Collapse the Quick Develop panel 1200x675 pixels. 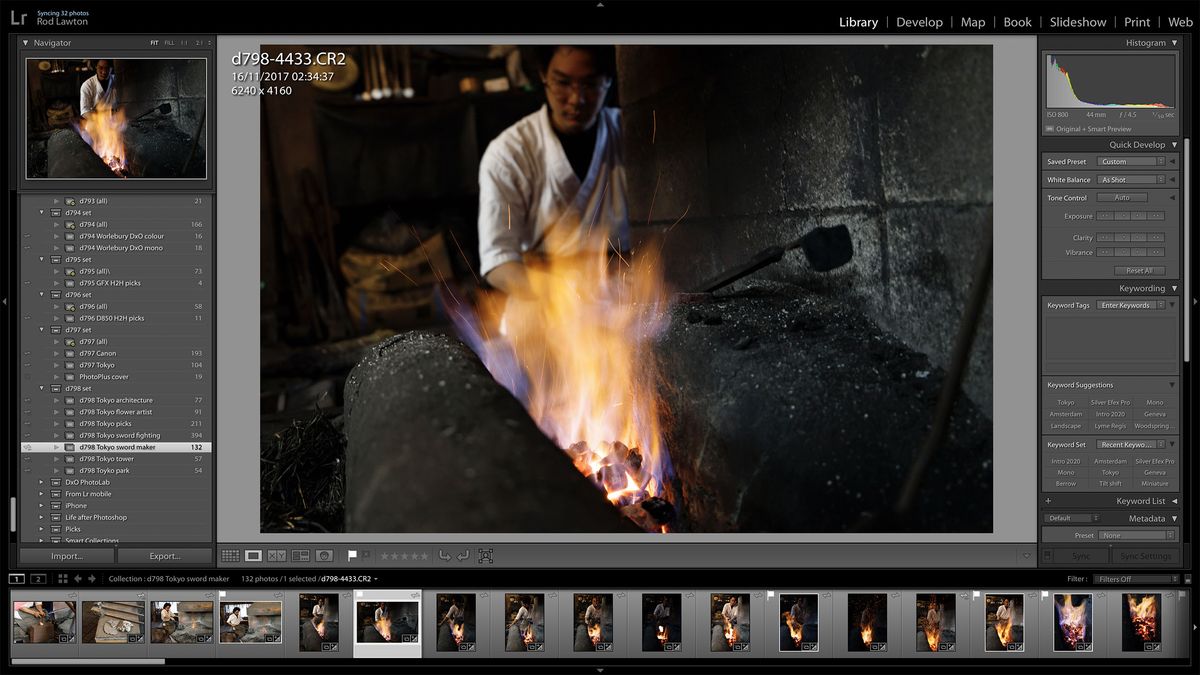(x=1174, y=145)
